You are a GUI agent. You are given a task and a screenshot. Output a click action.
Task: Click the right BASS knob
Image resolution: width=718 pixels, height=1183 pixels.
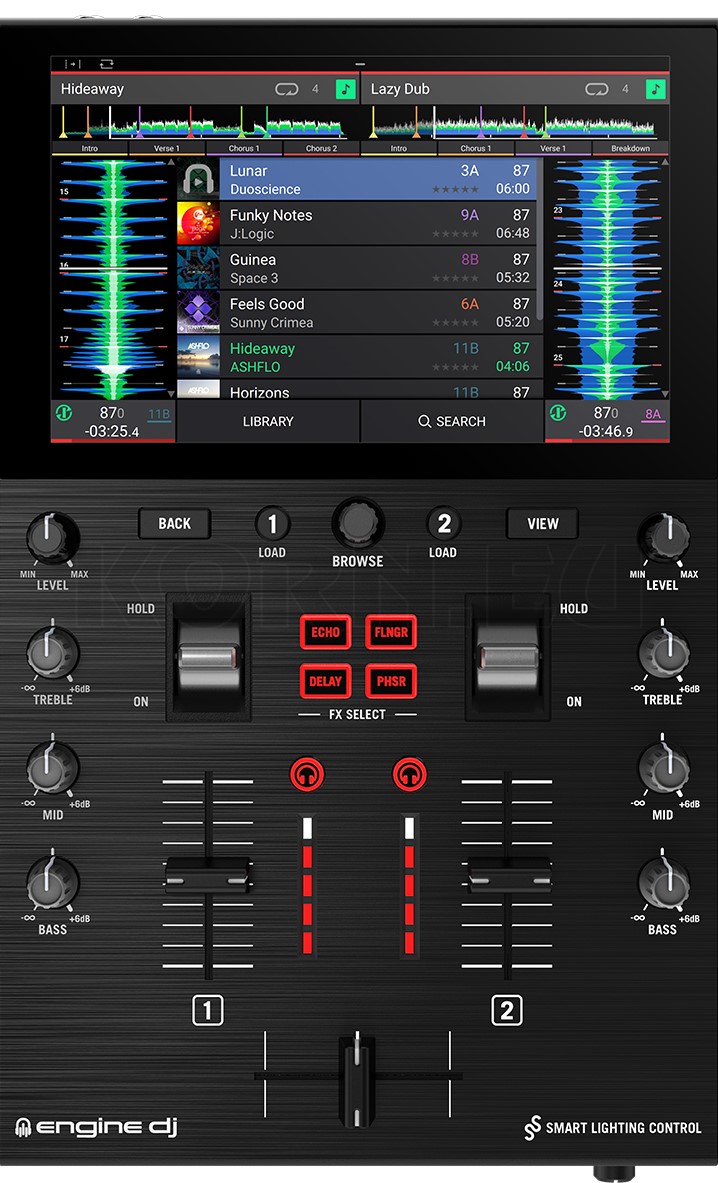[664, 883]
